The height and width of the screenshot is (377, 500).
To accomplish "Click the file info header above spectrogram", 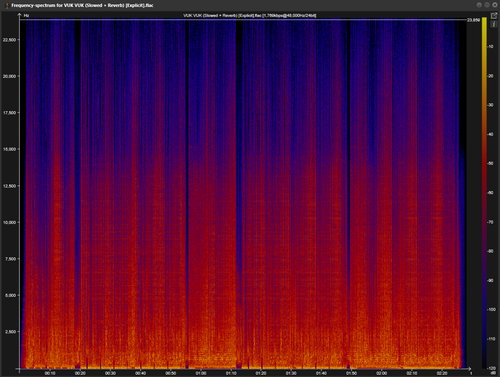I will (x=250, y=15).
